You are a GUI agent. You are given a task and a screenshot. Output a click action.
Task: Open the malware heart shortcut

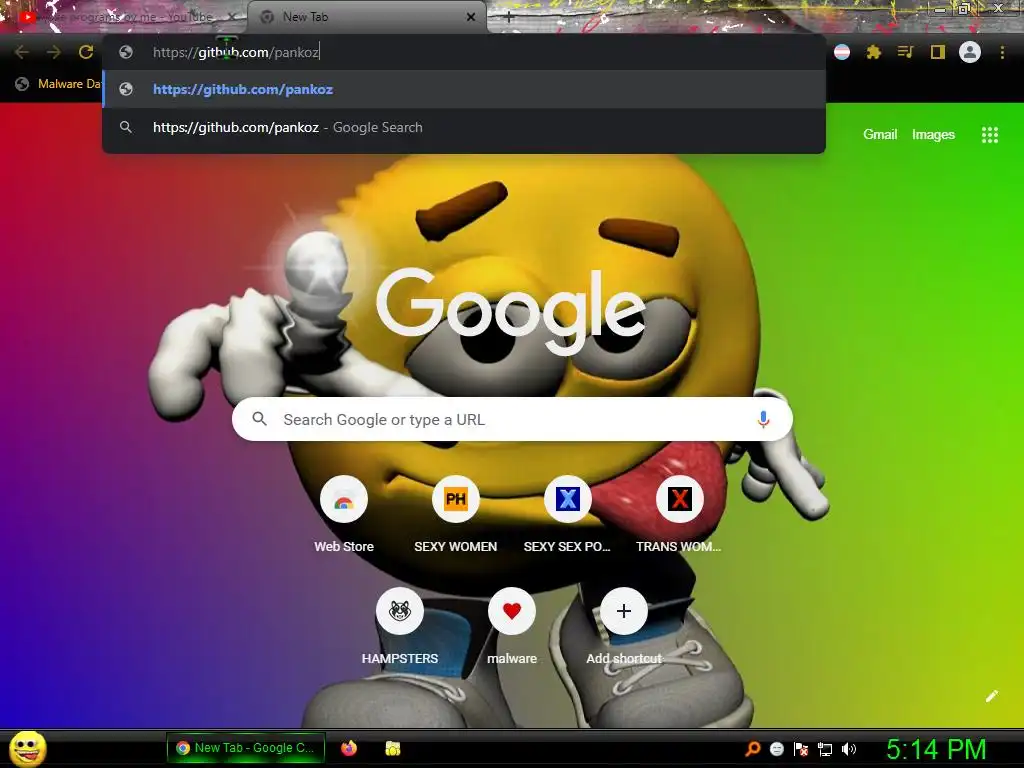click(512, 627)
